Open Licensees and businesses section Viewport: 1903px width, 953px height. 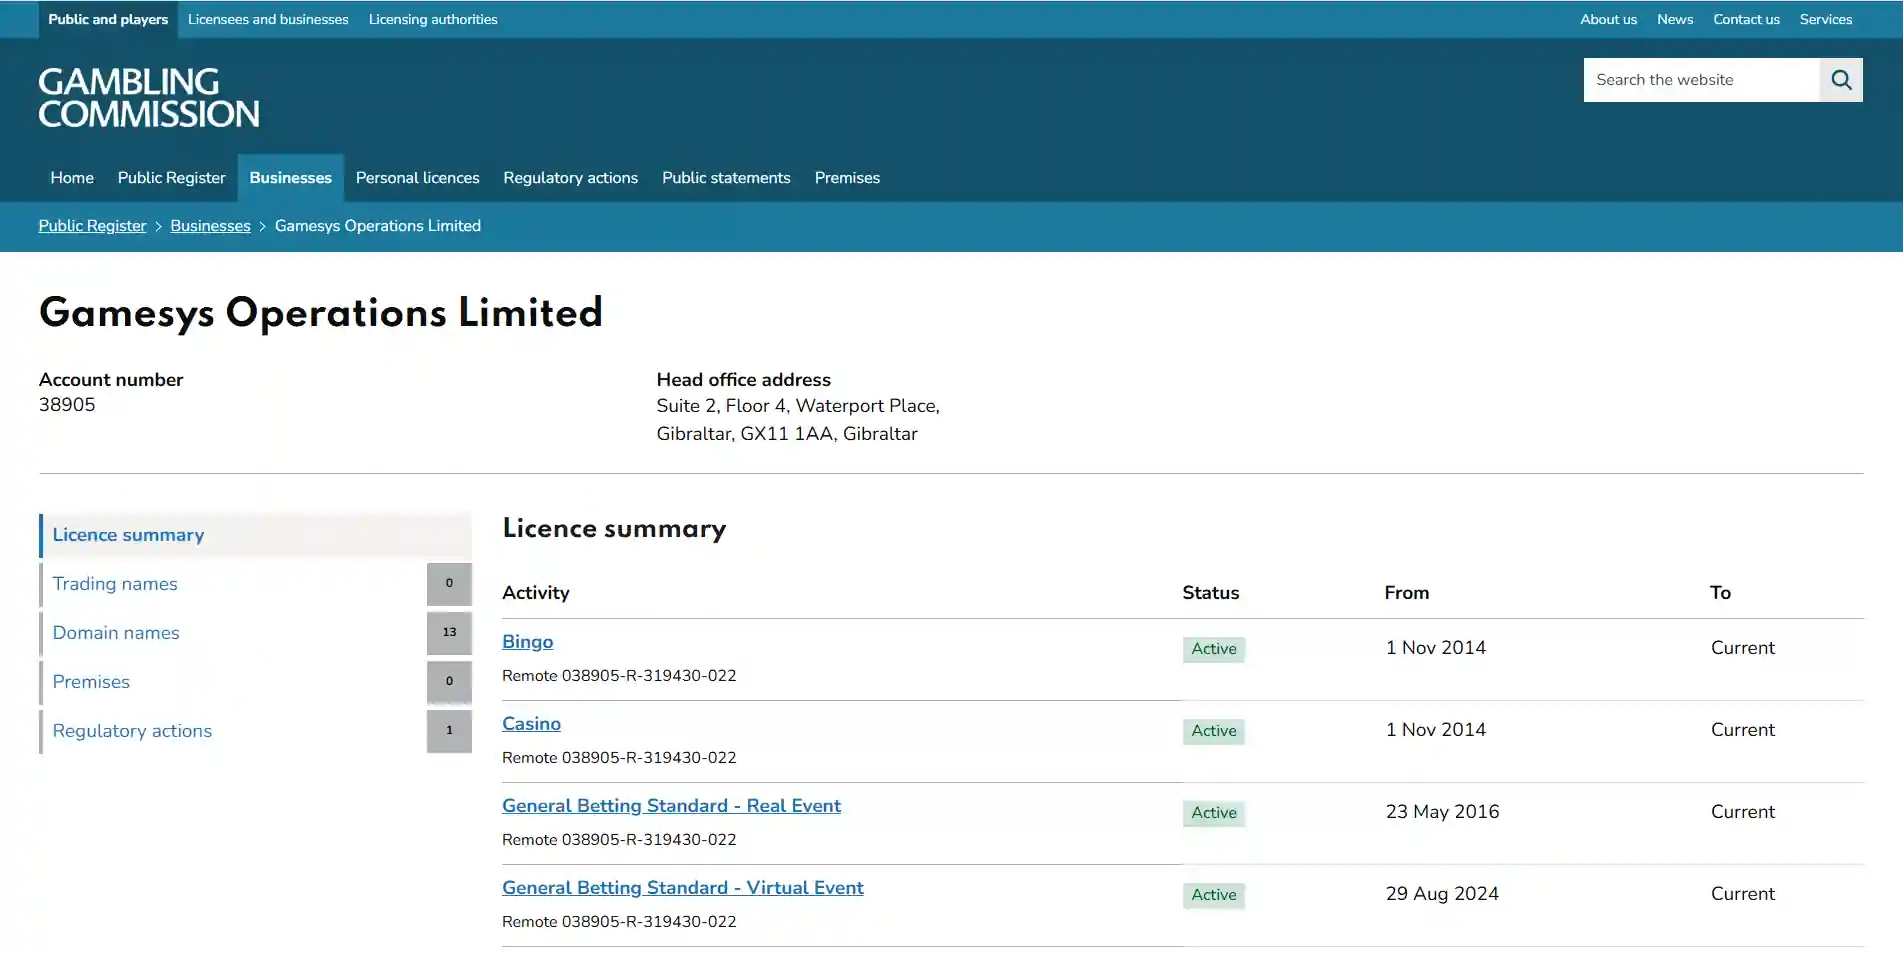[x=268, y=19]
